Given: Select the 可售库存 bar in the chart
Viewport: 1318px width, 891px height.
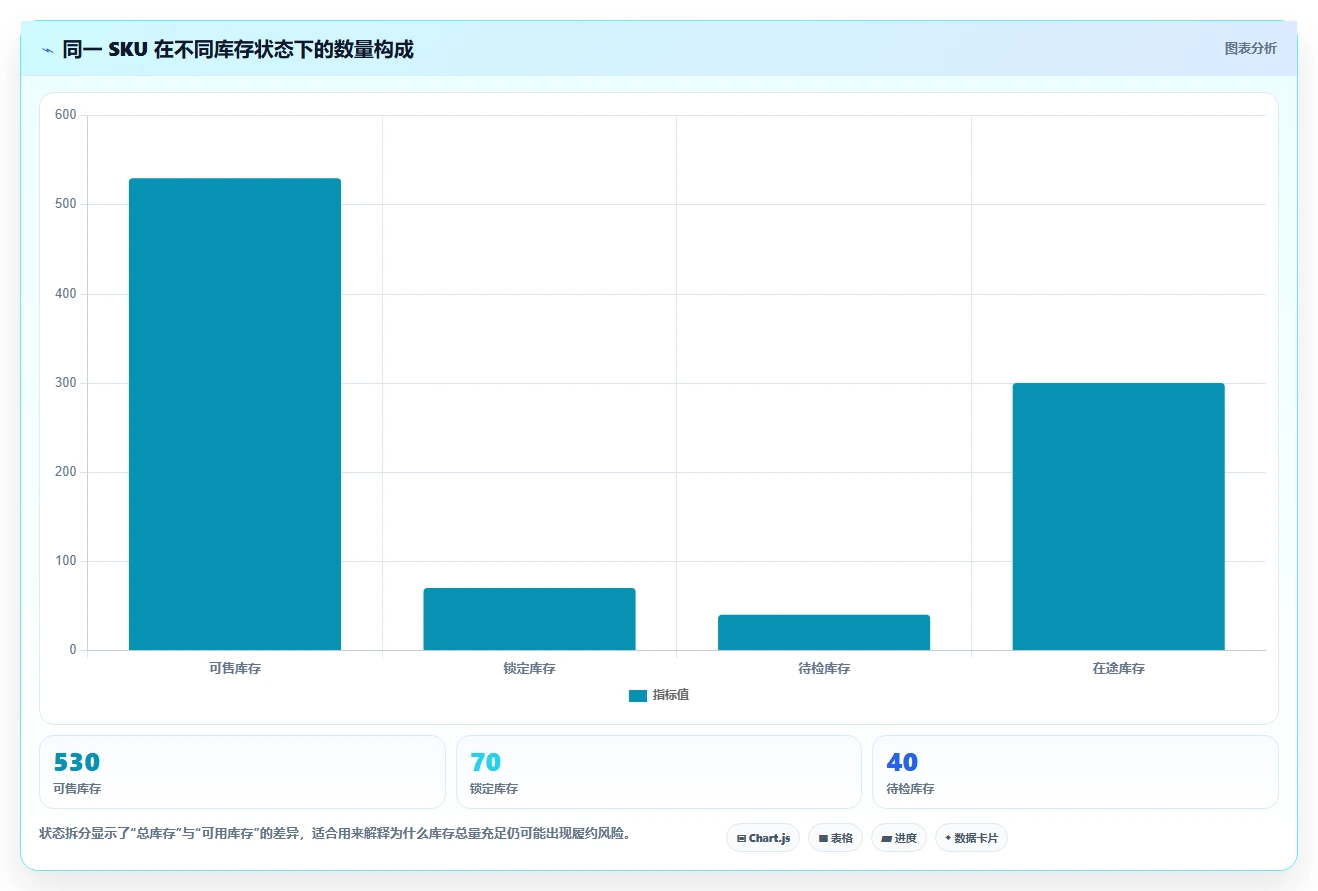Looking at the screenshot, I should coord(235,414).
